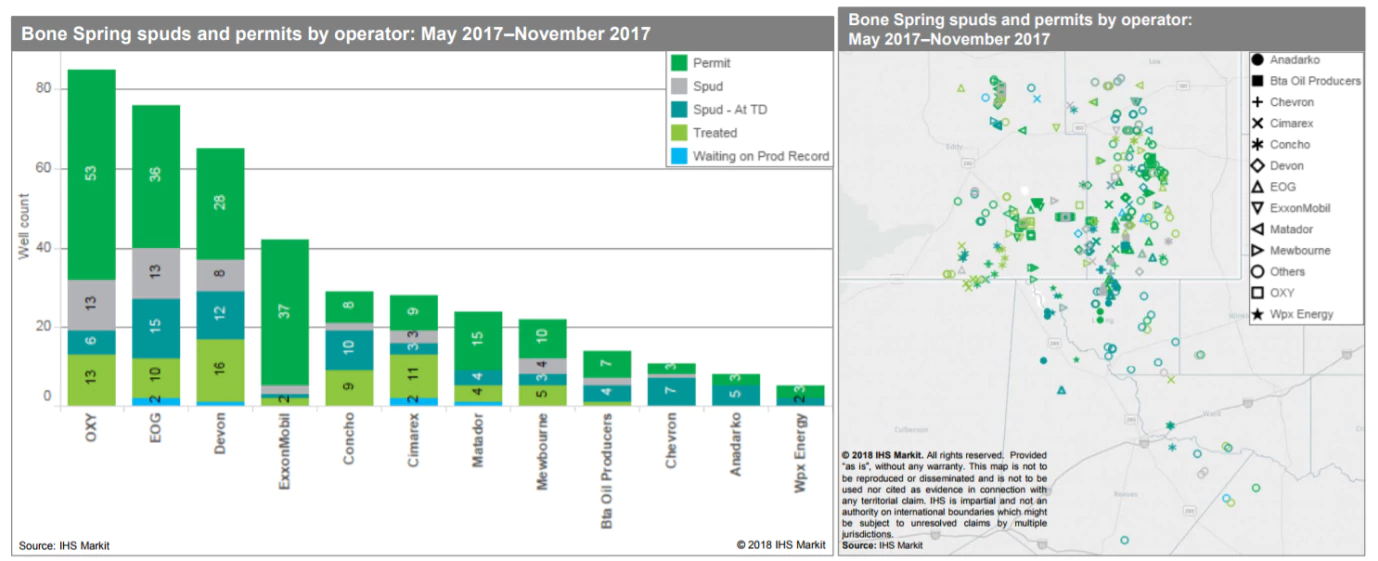Click the Permit green legend swatch
This screenshot has height=561, width=1378.
[678, 63]
